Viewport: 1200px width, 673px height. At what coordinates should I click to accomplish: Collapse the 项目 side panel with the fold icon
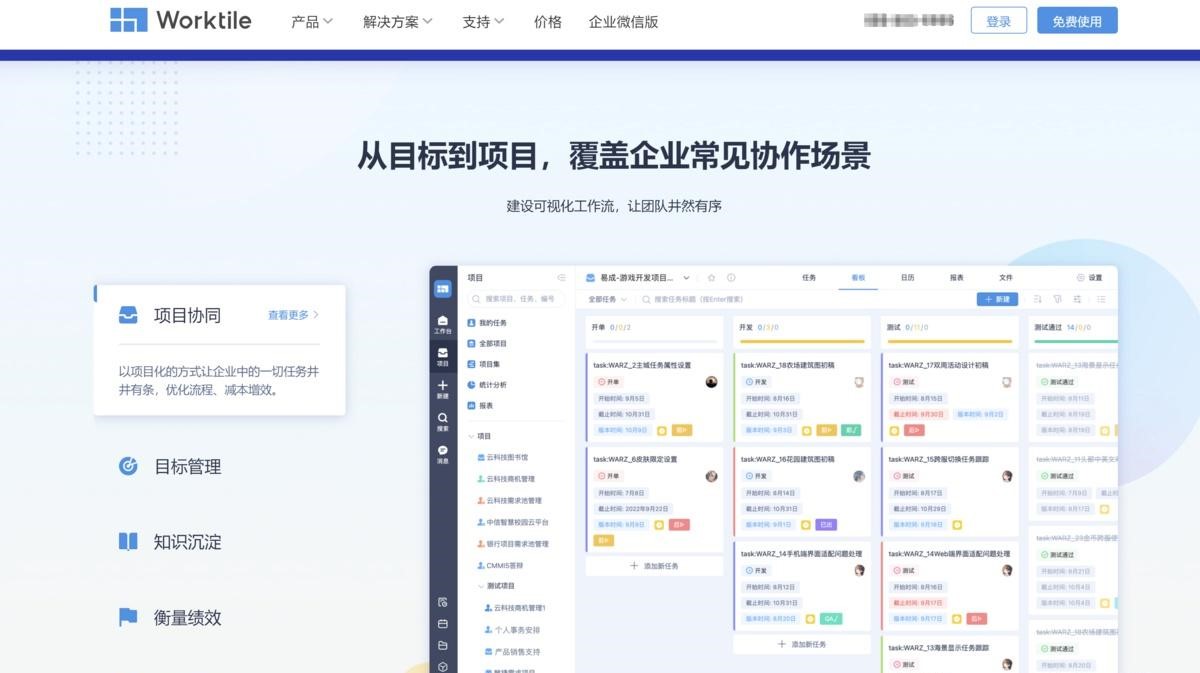[x=561, y=278]
